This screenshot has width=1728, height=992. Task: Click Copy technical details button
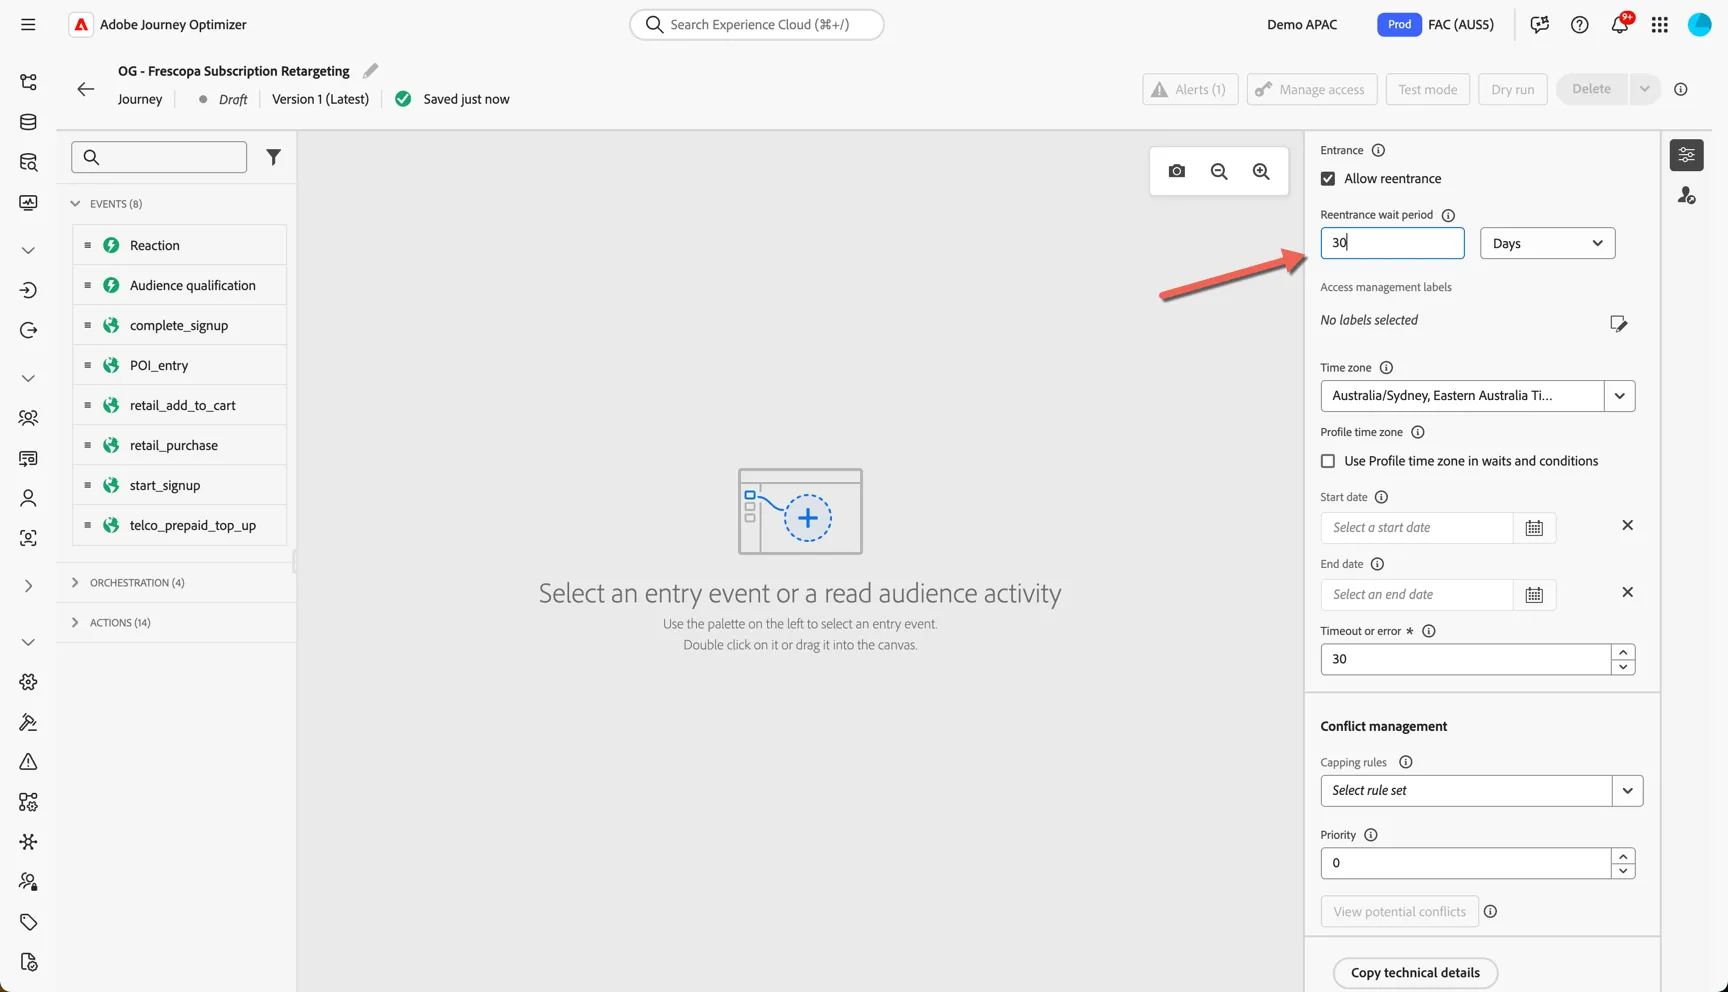(1415, 973)
